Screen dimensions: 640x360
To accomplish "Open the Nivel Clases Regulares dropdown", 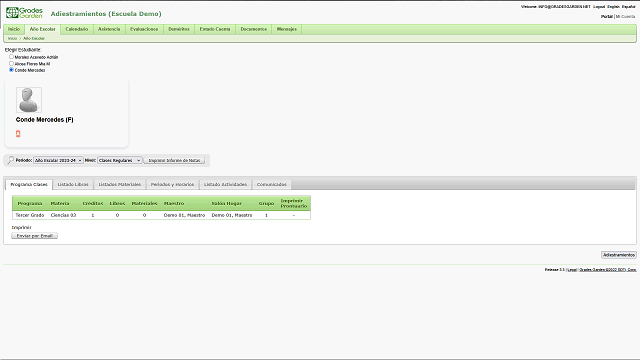I will click(x=120, y=160).
